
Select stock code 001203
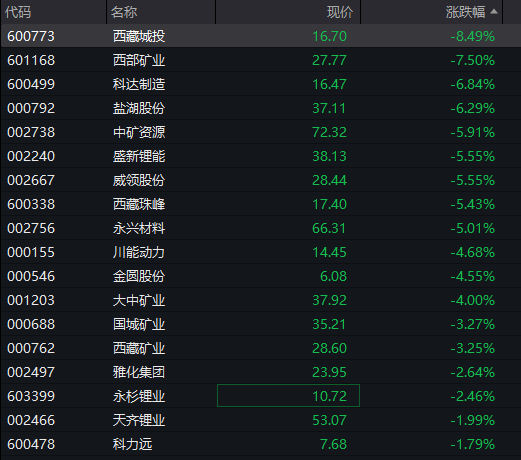pos(31,300)
